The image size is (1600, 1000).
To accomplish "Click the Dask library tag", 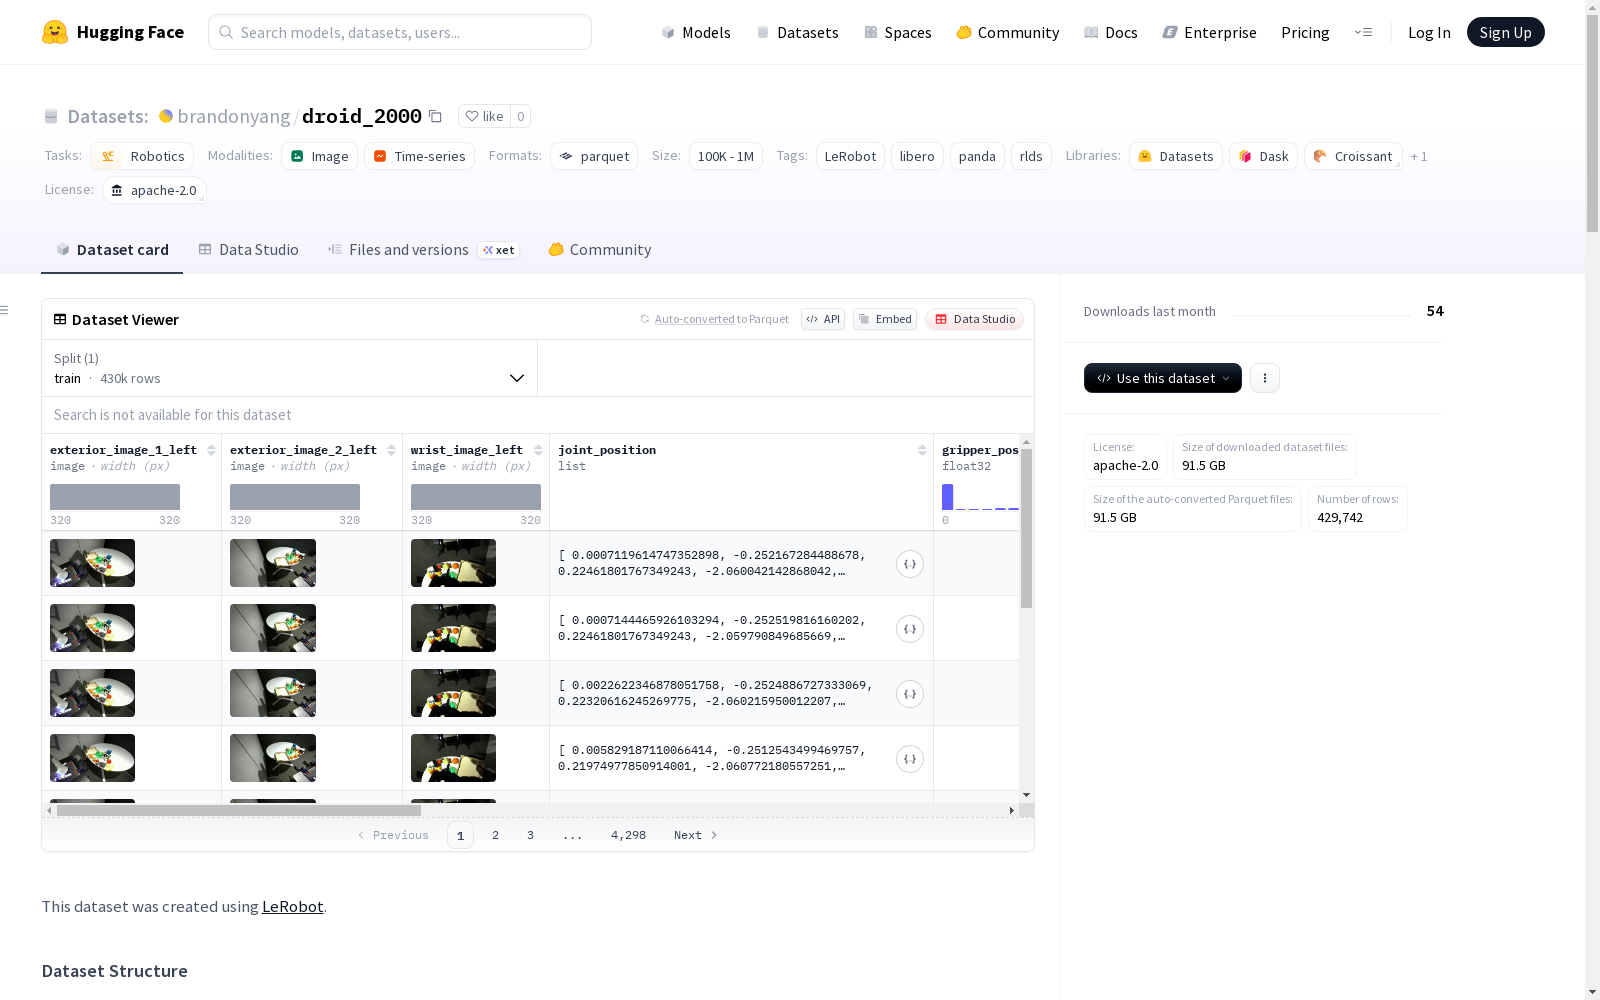I will (1264, 156).
